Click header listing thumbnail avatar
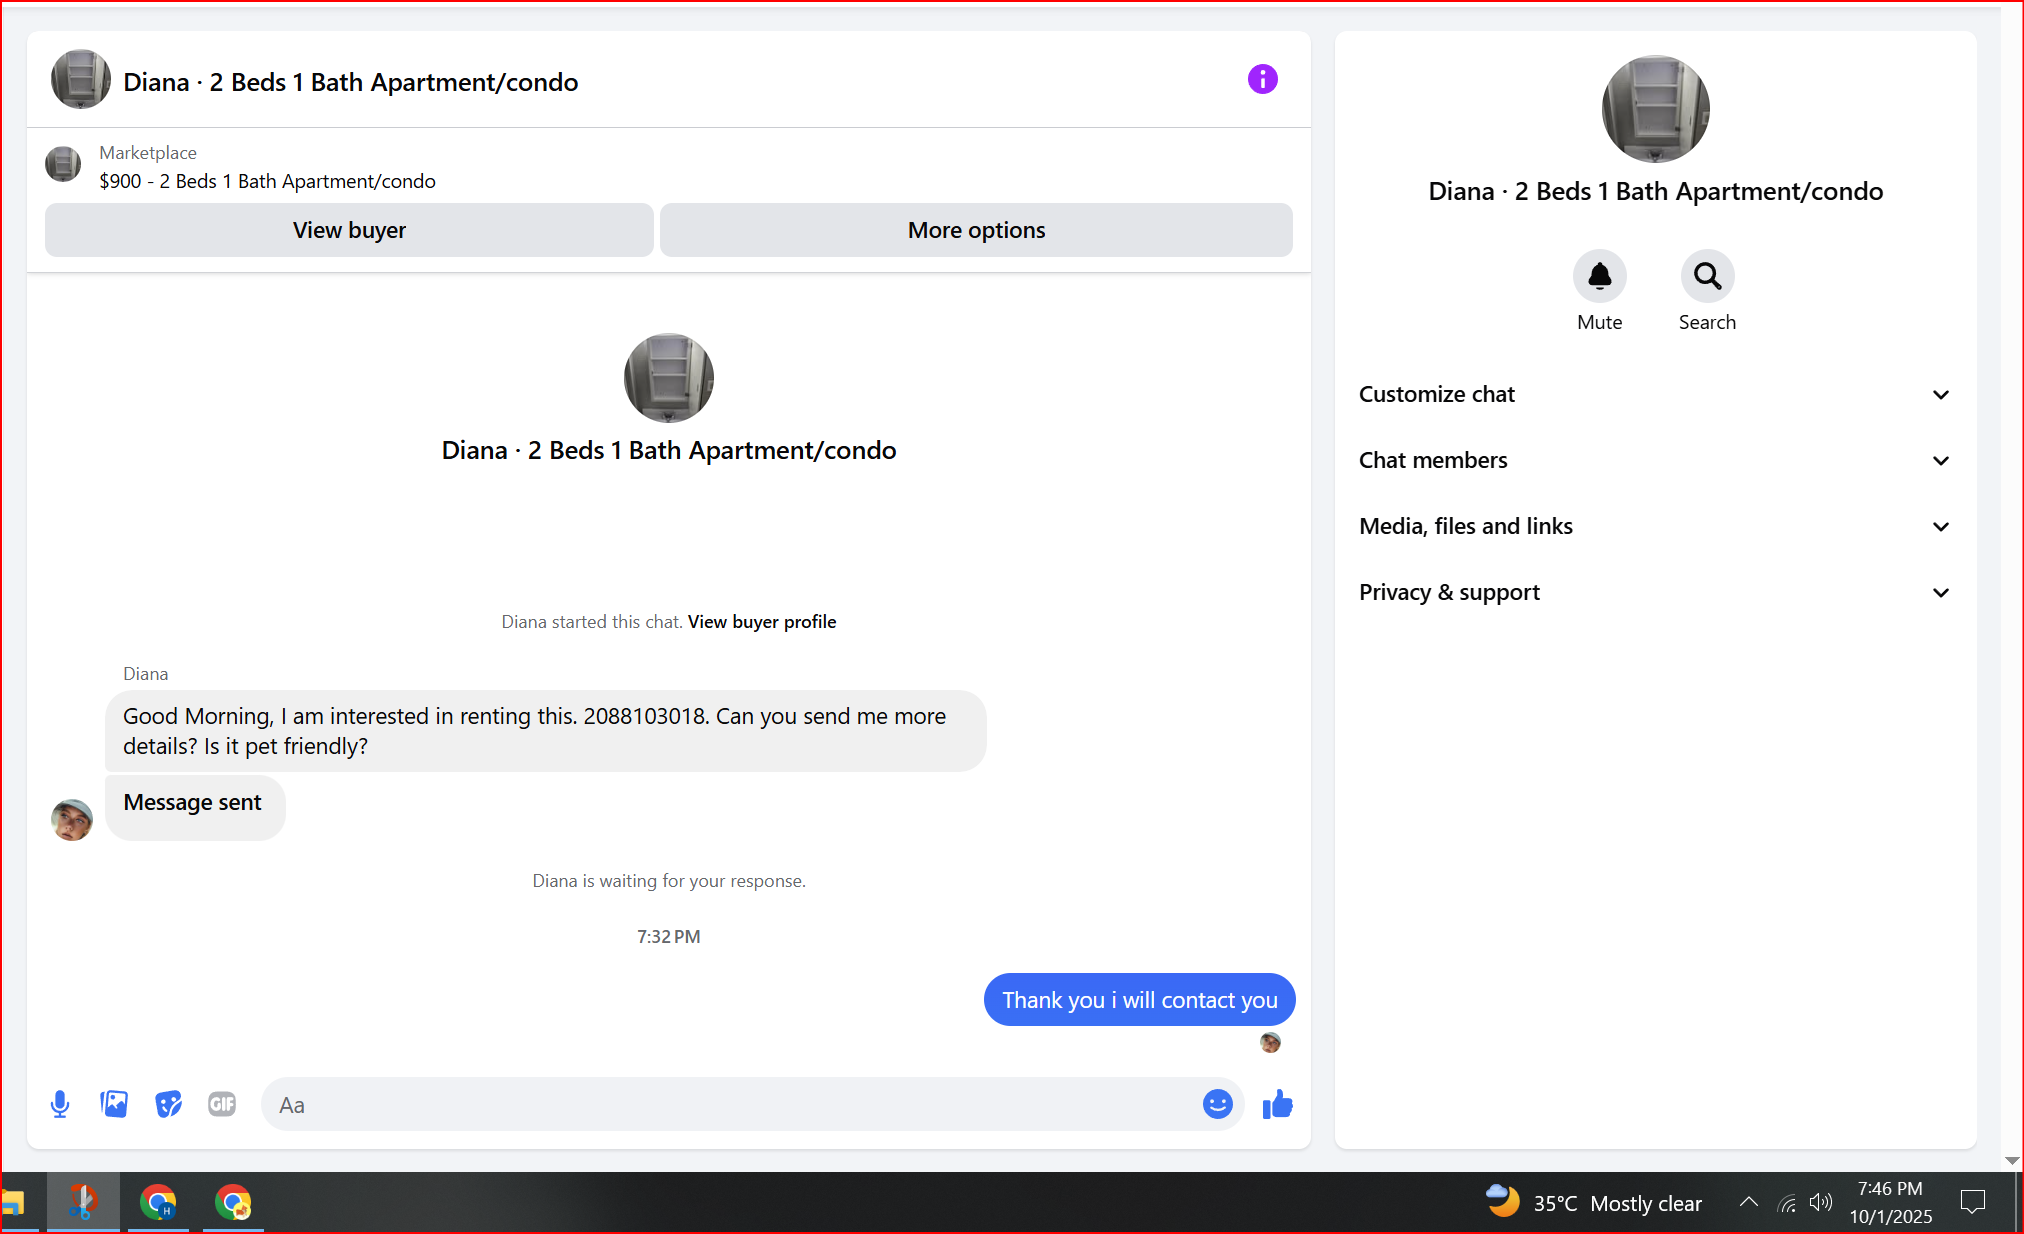 [x=81, y=79]
